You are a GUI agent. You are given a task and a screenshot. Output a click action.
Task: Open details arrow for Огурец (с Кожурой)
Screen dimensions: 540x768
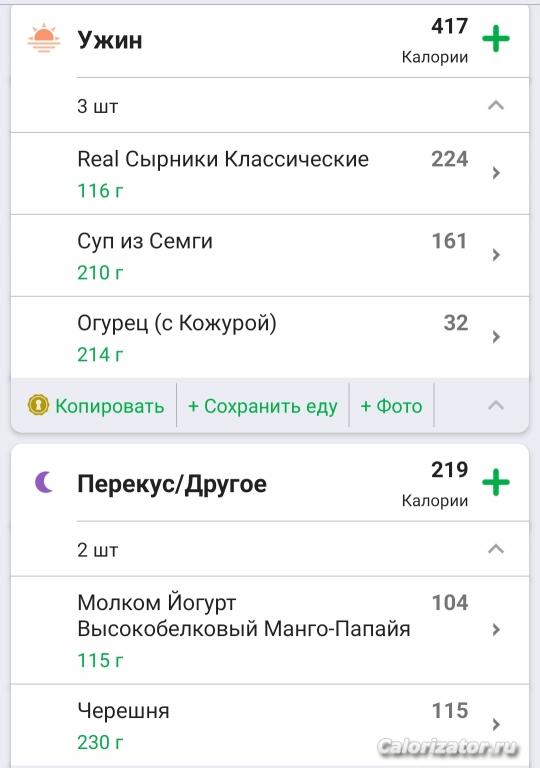tap(496, 336)
